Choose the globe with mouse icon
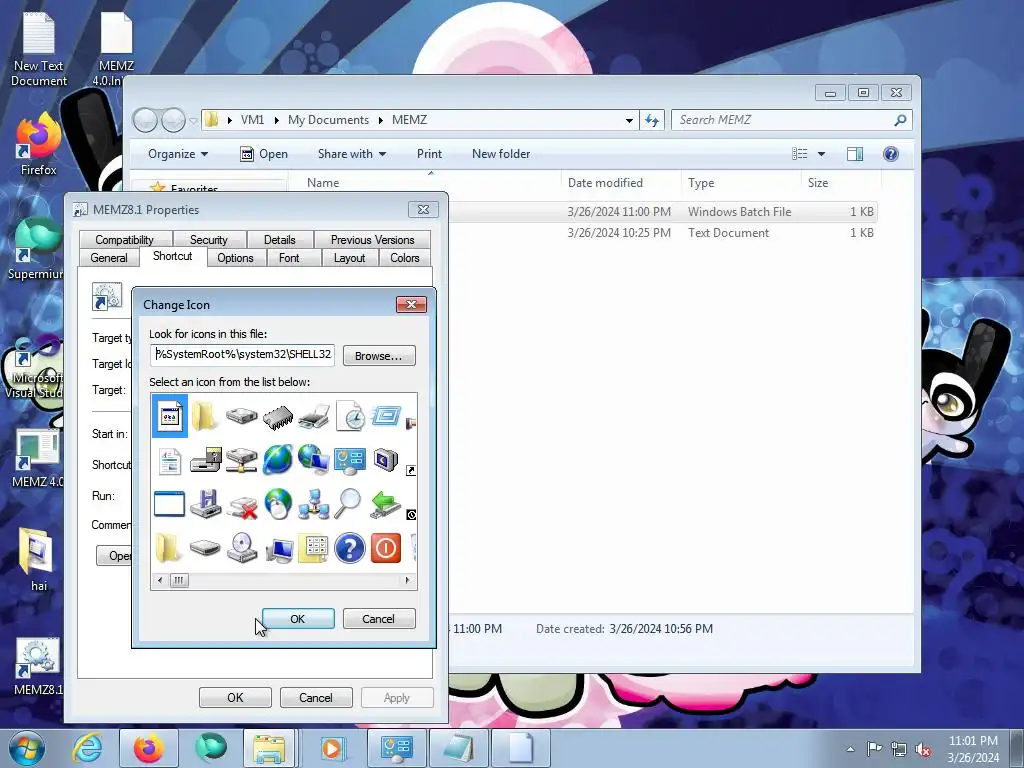 click(278, 504)
